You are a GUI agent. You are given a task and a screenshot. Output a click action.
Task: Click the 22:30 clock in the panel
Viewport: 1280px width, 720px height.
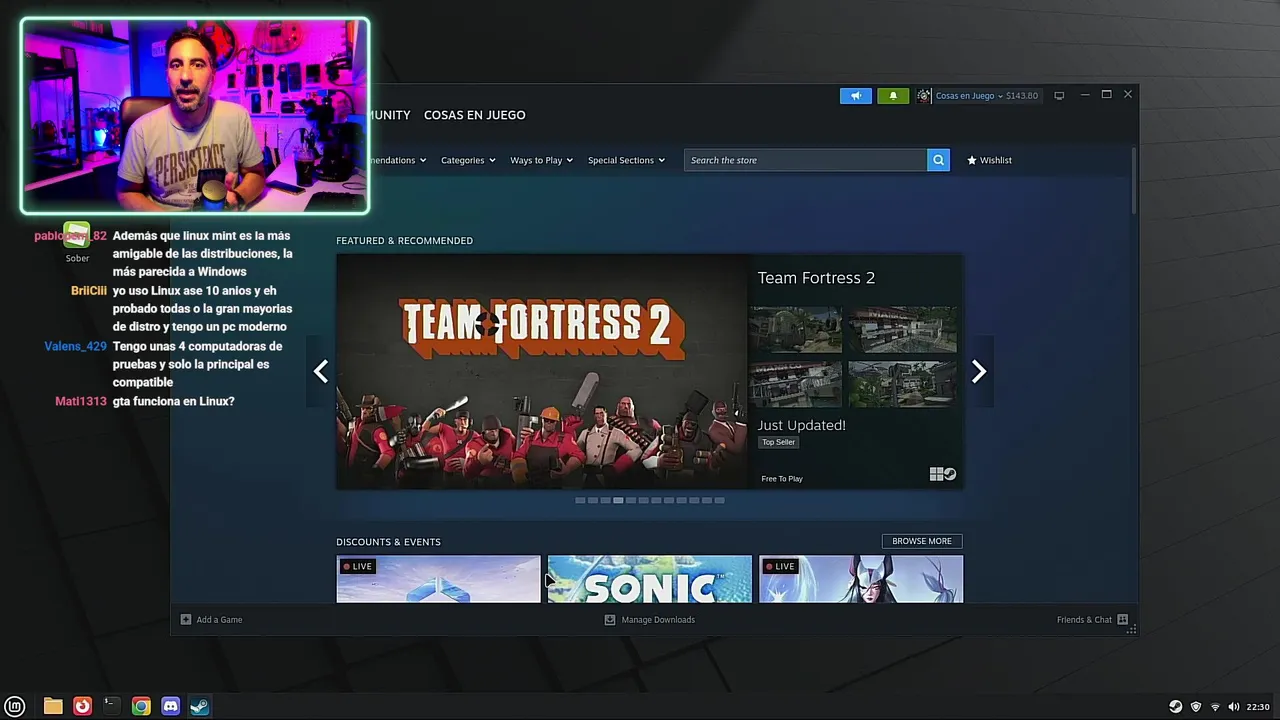pos(1258,707)
